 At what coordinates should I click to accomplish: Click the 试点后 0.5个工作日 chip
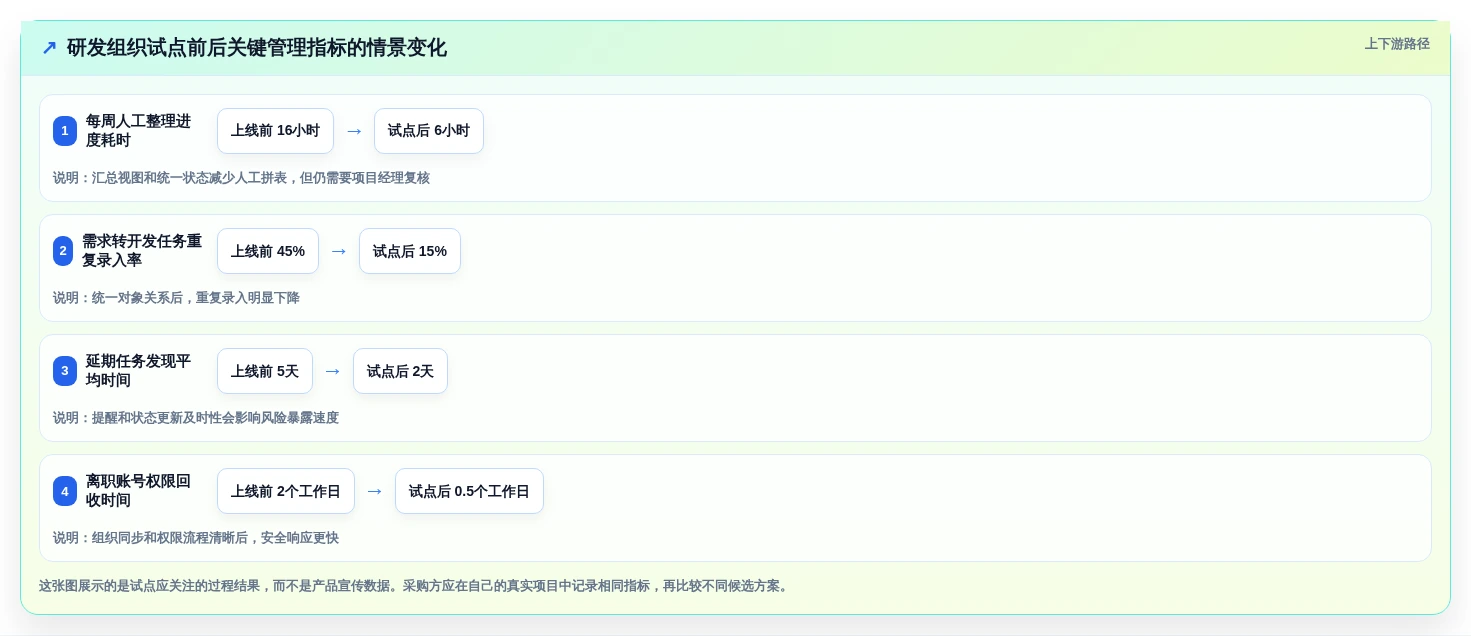(x=469, y=491)
